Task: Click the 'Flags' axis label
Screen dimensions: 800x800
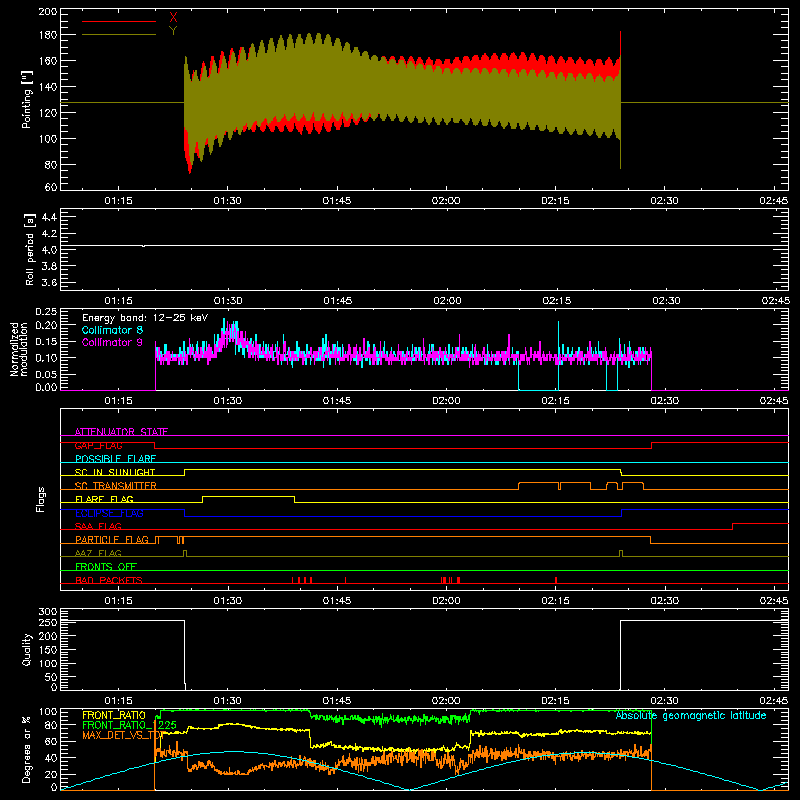Action: click(x=41, y=499)
